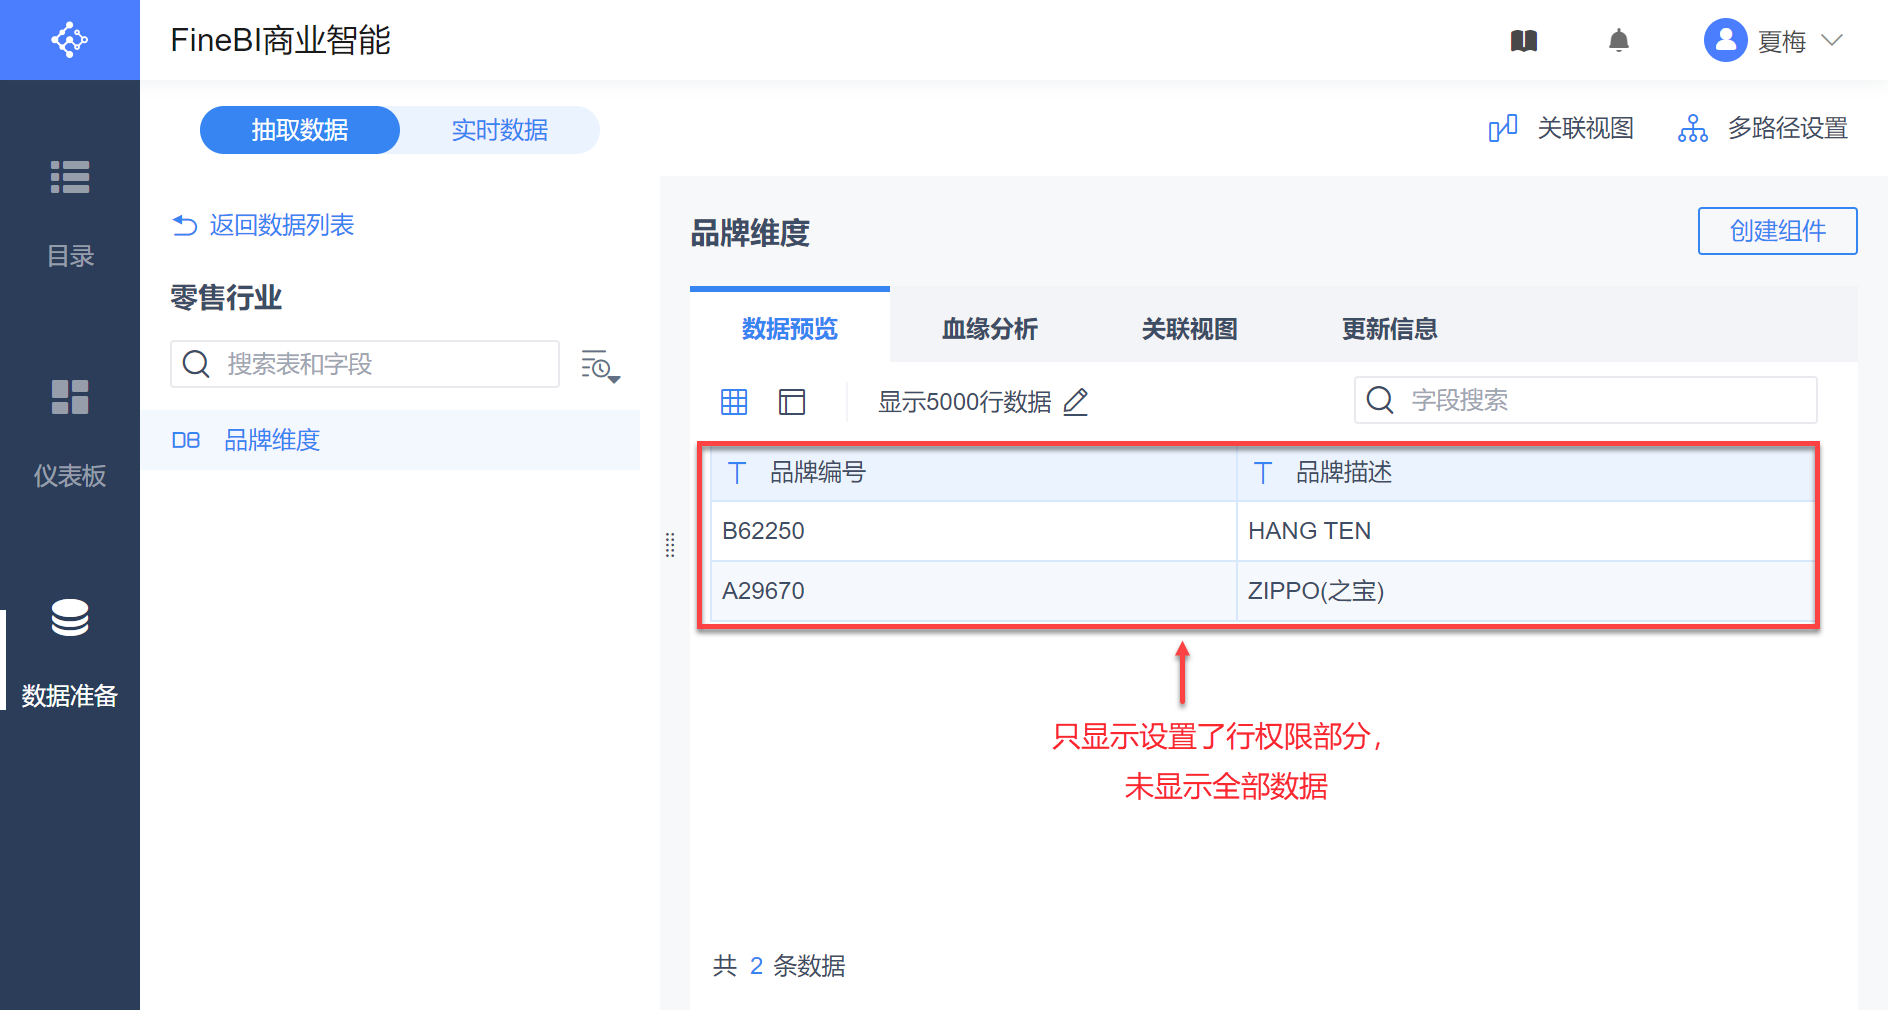Viewport: 1888px width, 1010px height.
Task: Focus the 字段搜索 field search box
Action: (x=1585, y=400)
